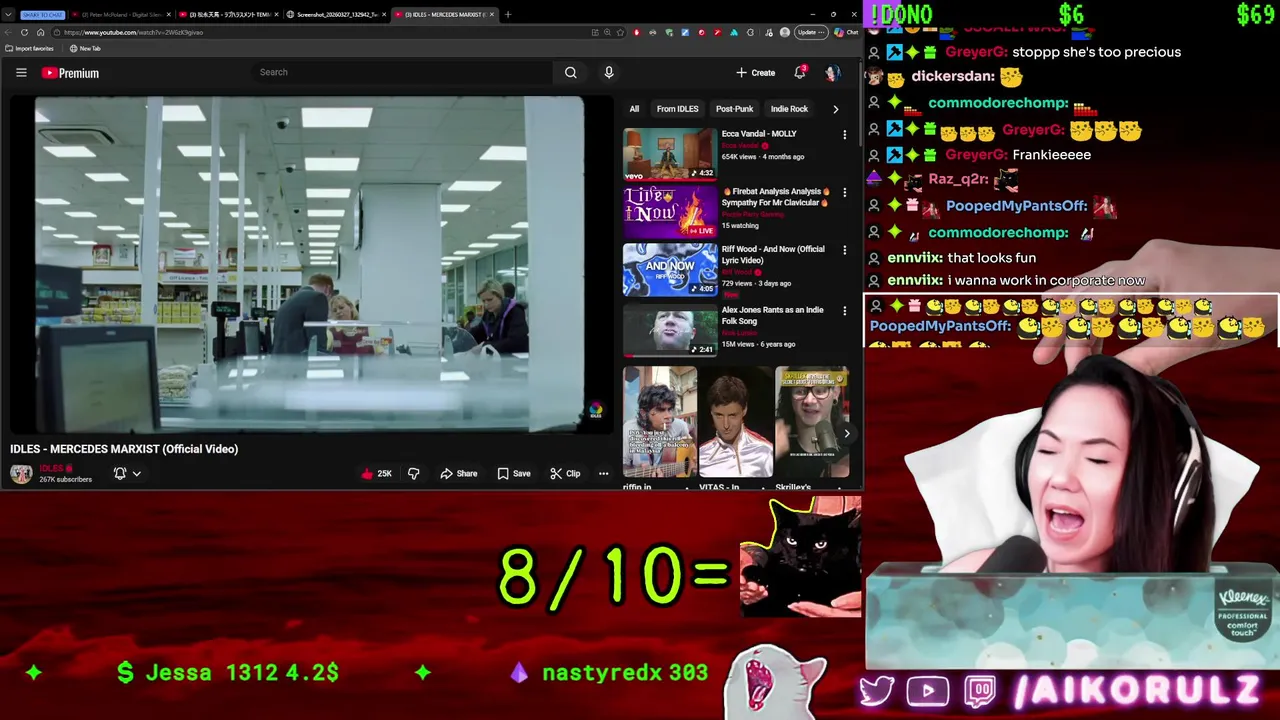Open the Skrillex's Short thumbnail
Screen dimensions: 1280x720
point(812,422)
